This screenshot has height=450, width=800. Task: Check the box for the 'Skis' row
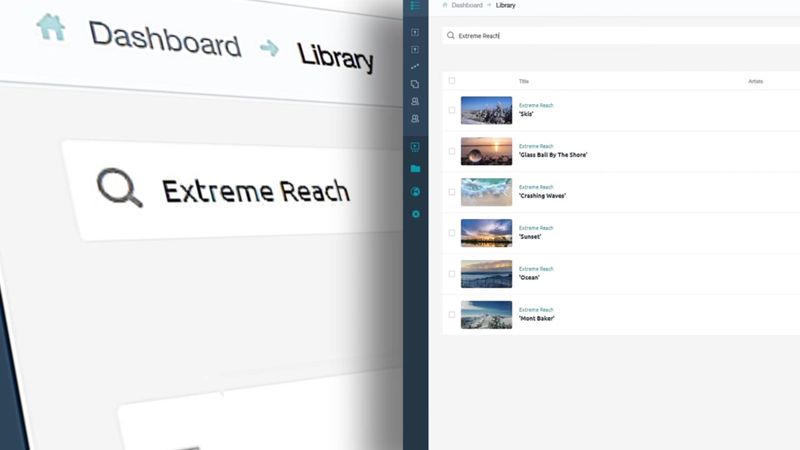click(452, 110)
